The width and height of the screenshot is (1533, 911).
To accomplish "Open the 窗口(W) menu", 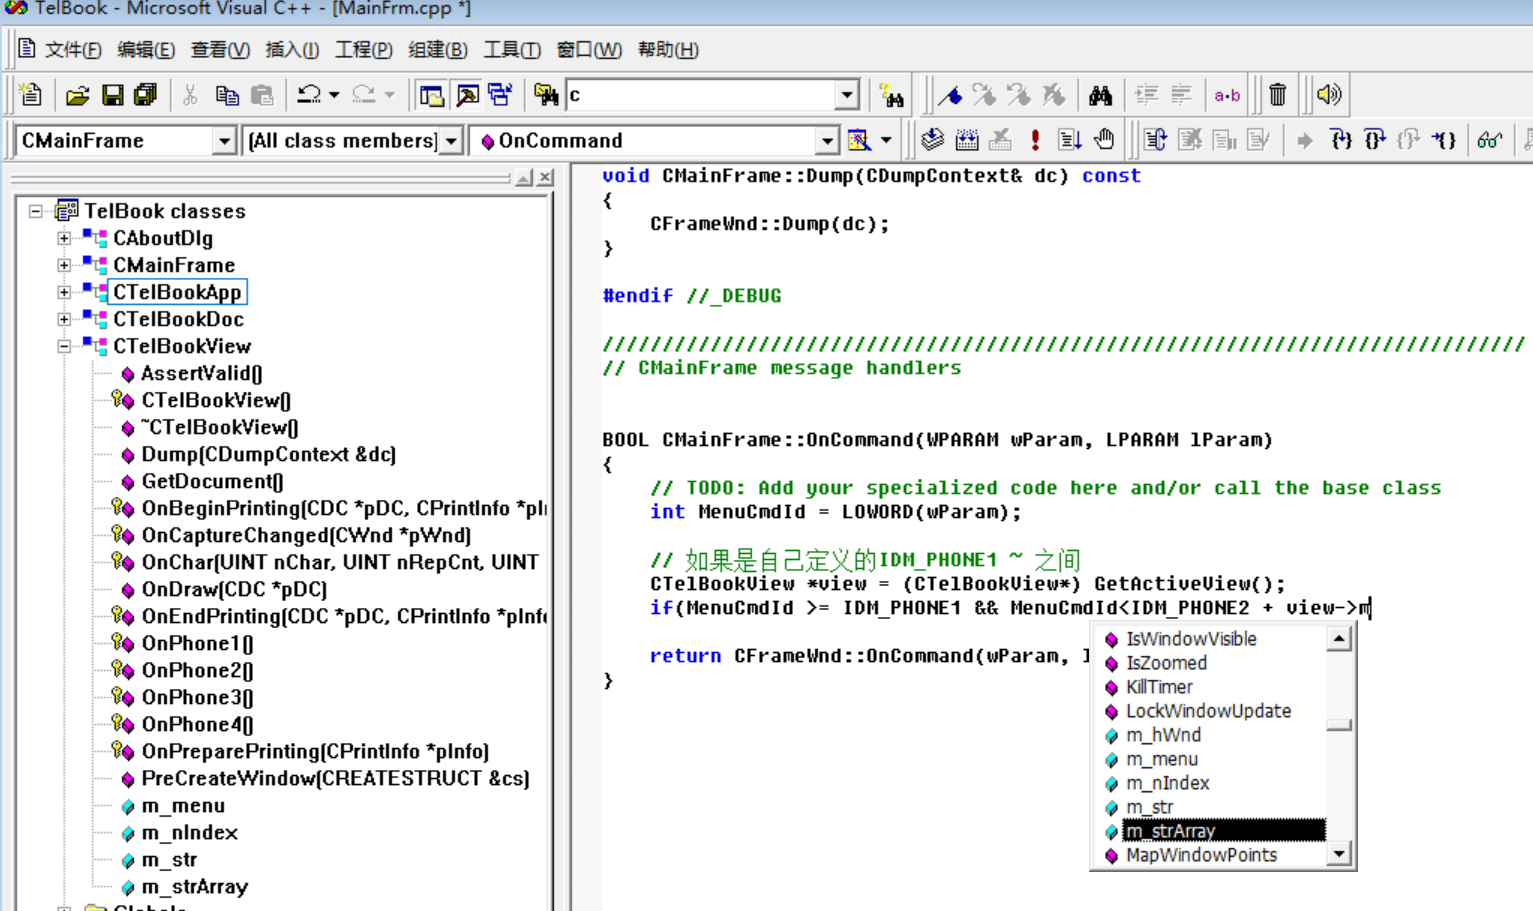I will point(589,49).
